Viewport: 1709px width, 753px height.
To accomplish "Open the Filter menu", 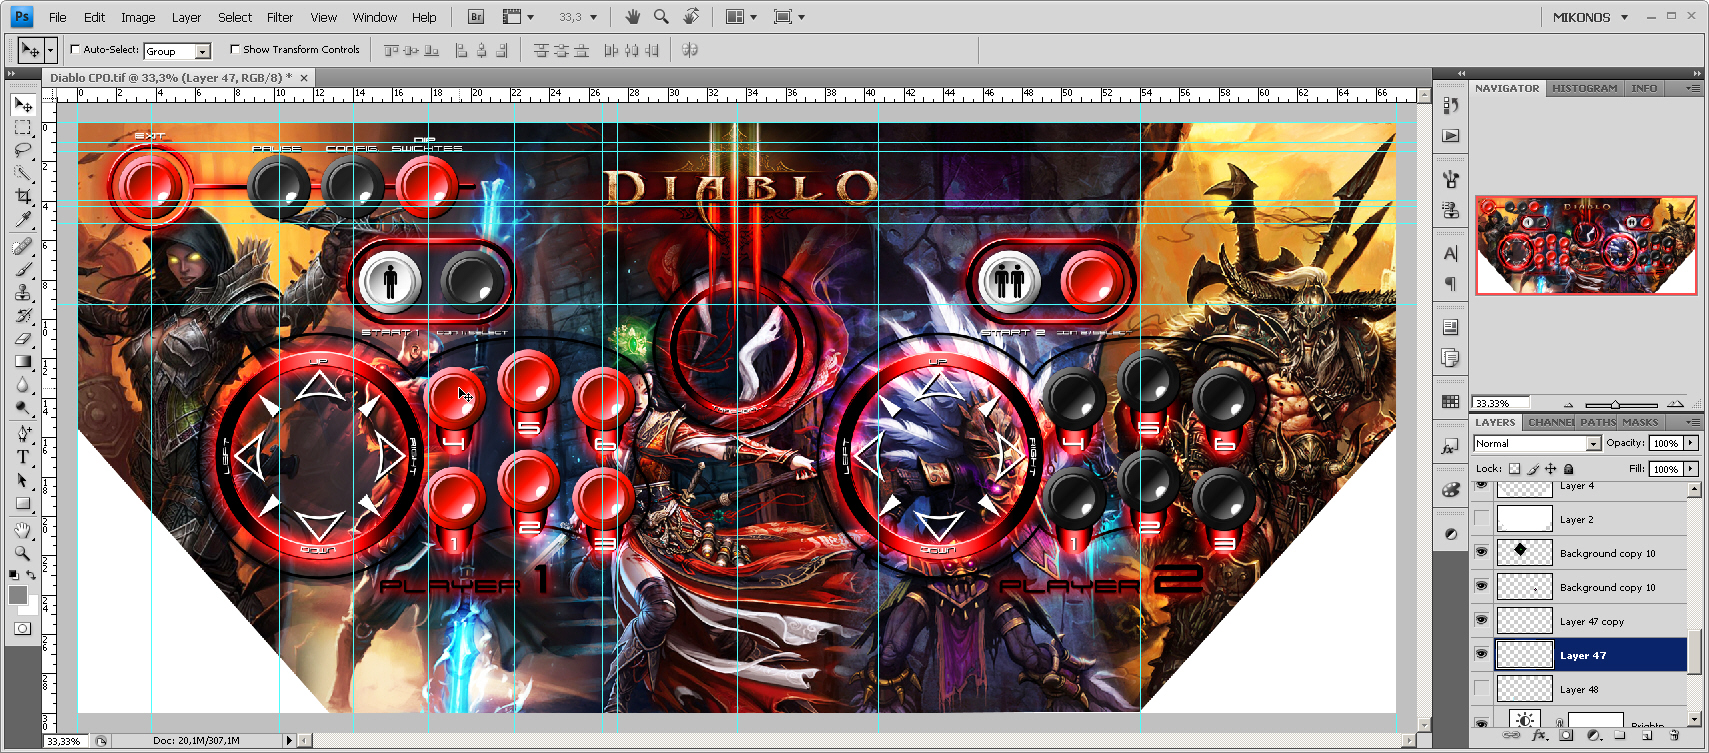I will click(280, 17).
